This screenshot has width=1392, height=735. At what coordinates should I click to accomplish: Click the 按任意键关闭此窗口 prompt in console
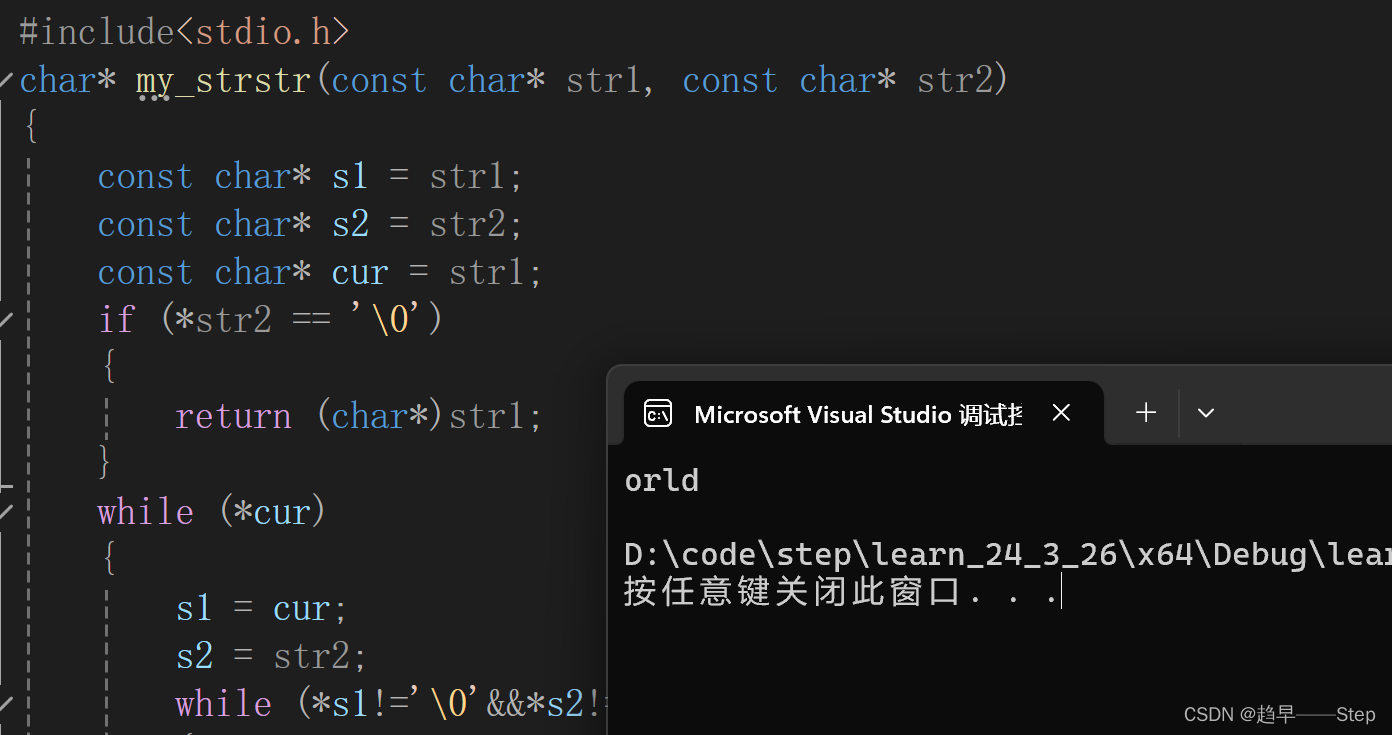[x=841, y=592]
